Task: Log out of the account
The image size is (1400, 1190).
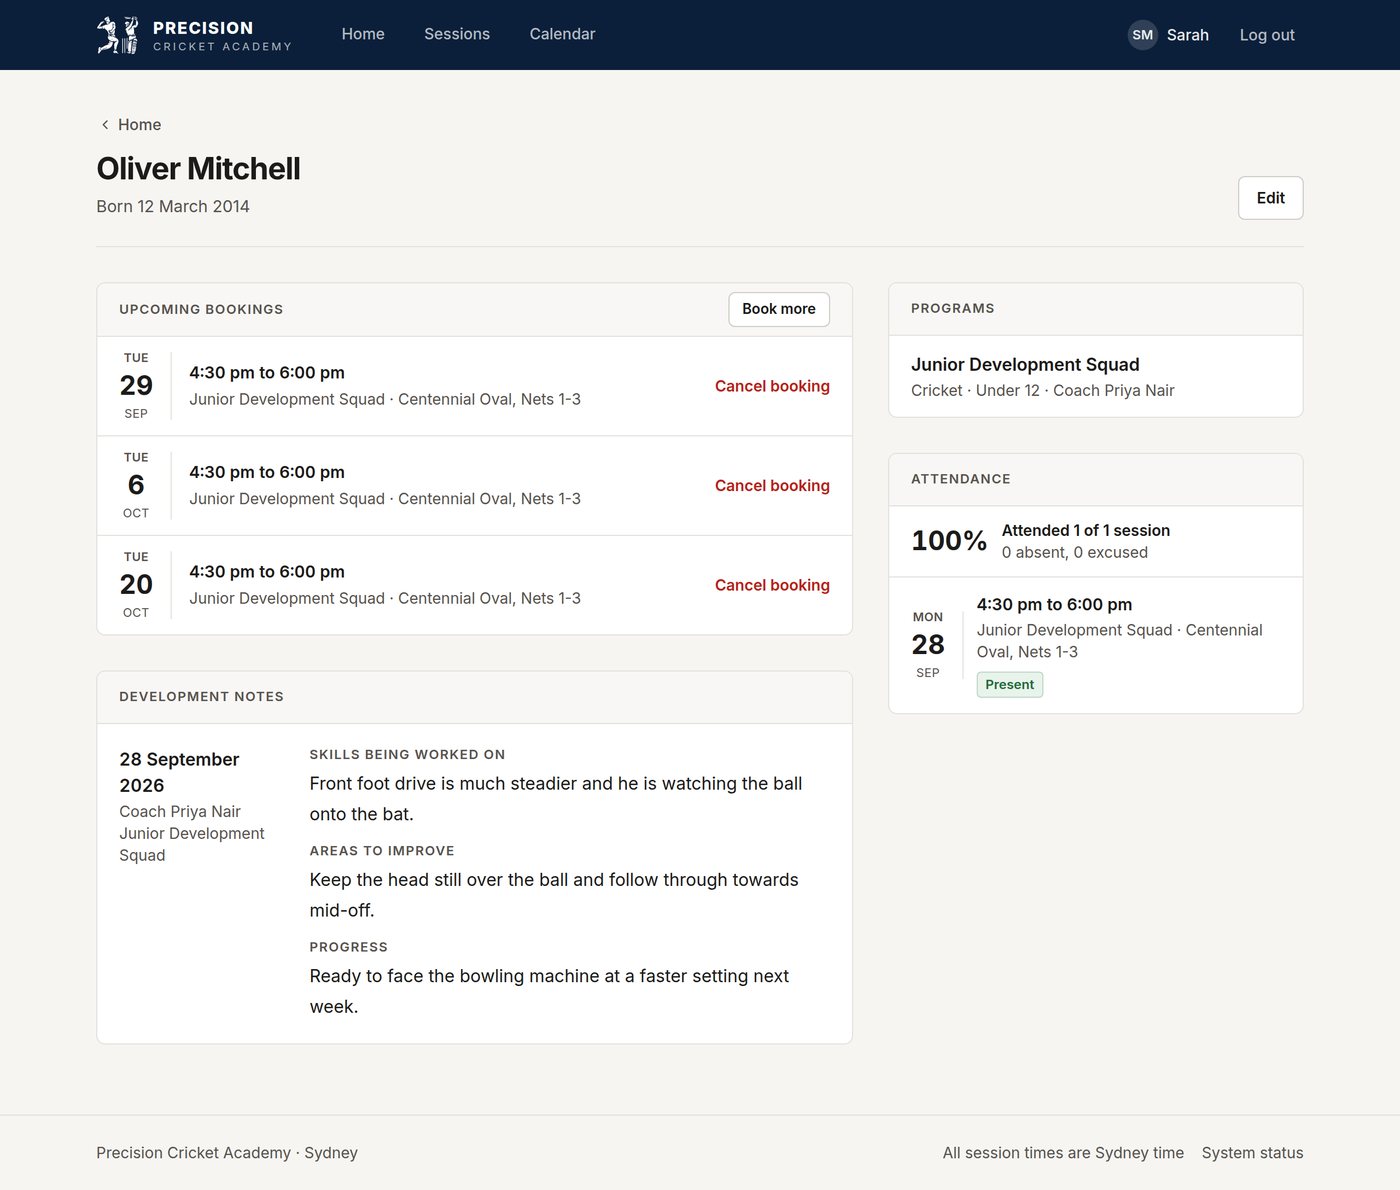Action: click(x=1267, y=35)
